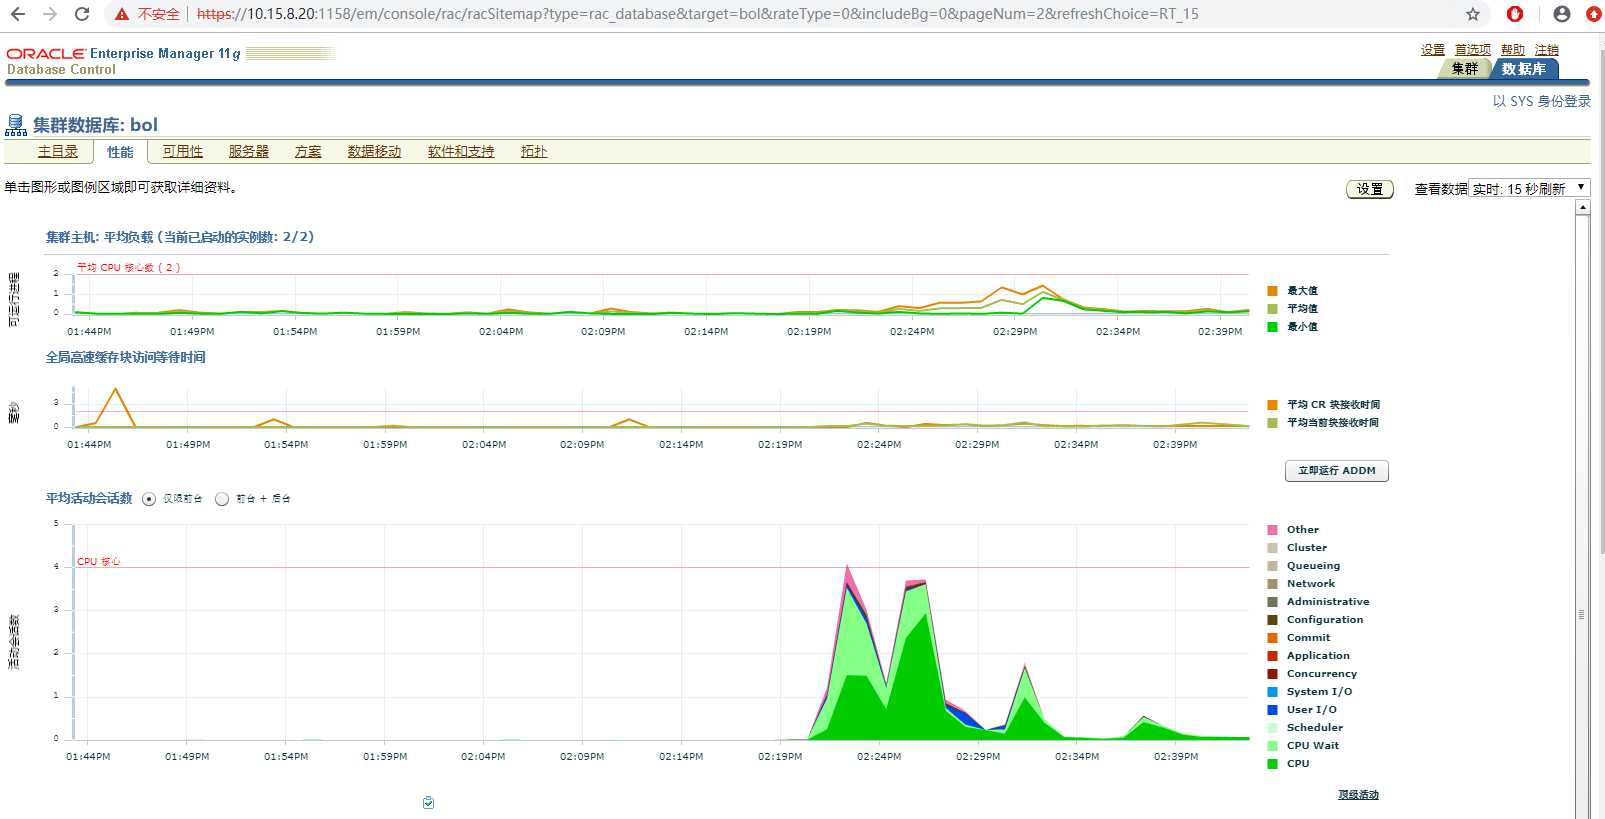Click 平均活动会话数 heading link
1605x819 pixels.
[89, 498]
